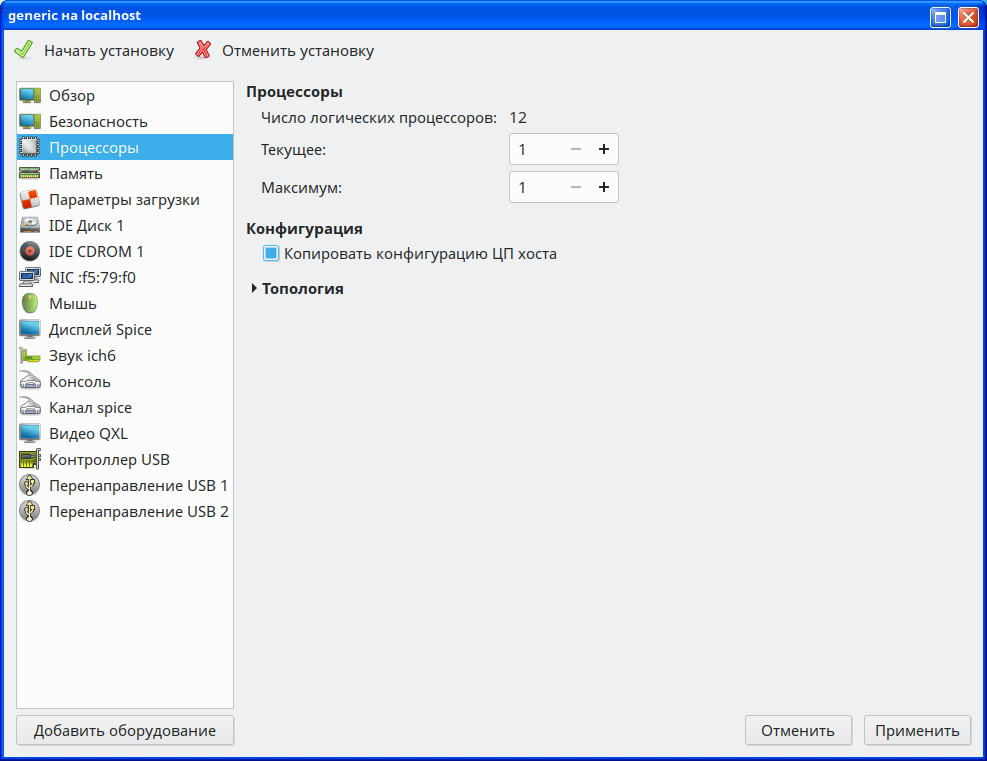
Task: Click the Процессоры chip icon
Action: (30, 147)
